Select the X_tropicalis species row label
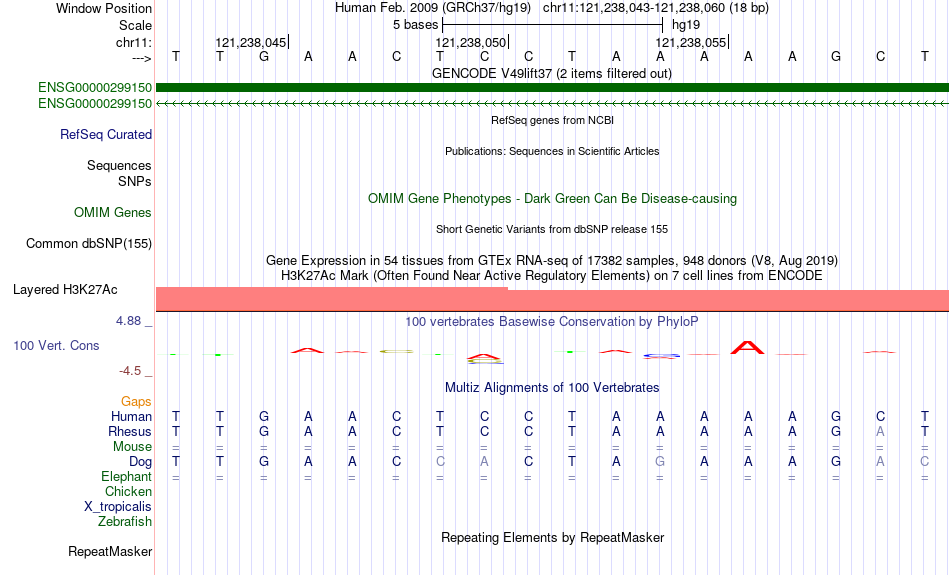Image resolution: width=950 pixels, height=575 pixels. (118, 507)
